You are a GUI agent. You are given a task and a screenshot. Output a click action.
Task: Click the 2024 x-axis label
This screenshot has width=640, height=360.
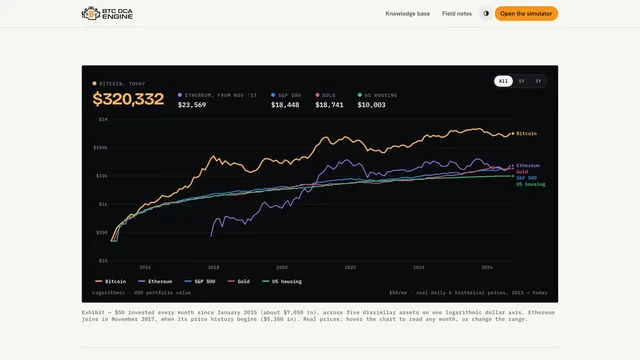coord(418,267)
